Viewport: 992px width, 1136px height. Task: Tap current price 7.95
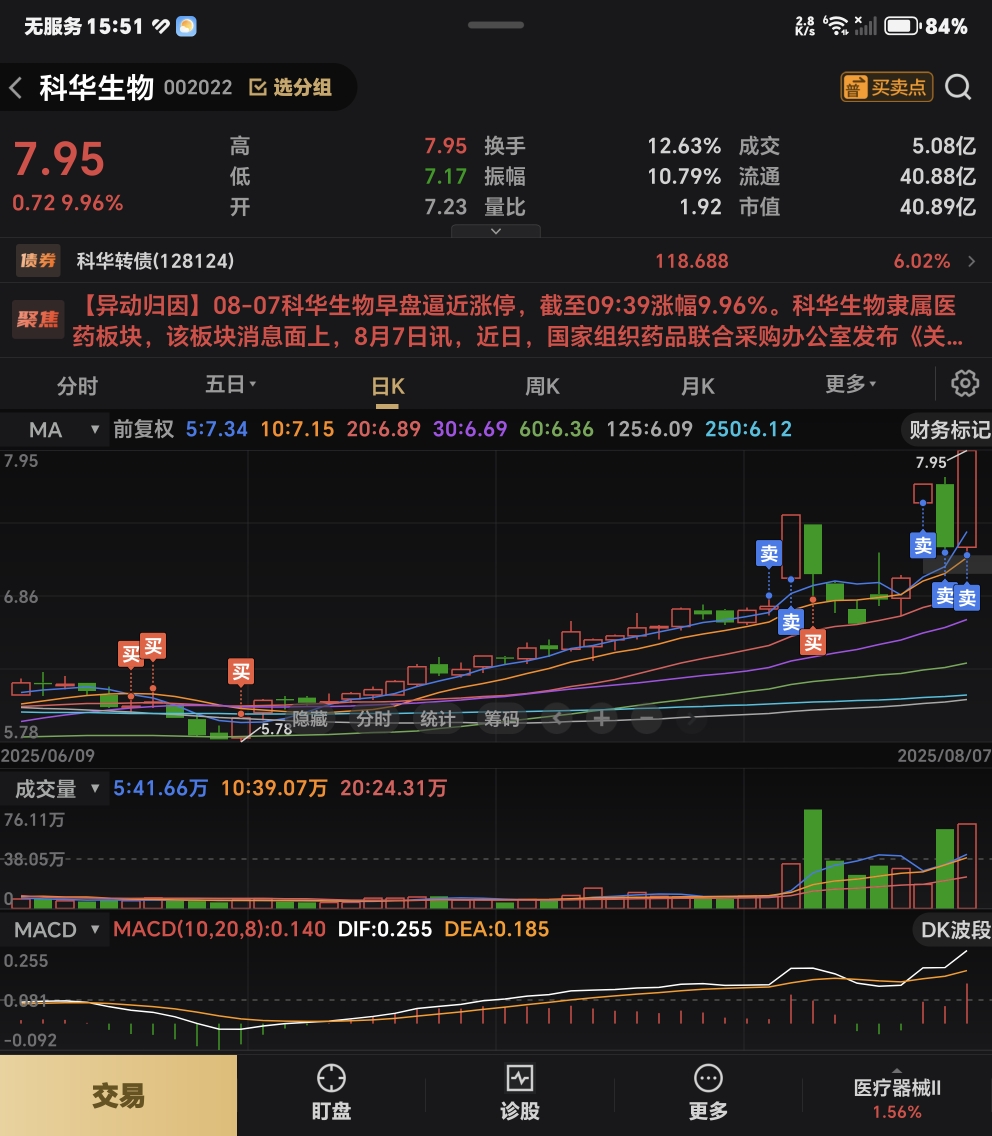point(59,159)
